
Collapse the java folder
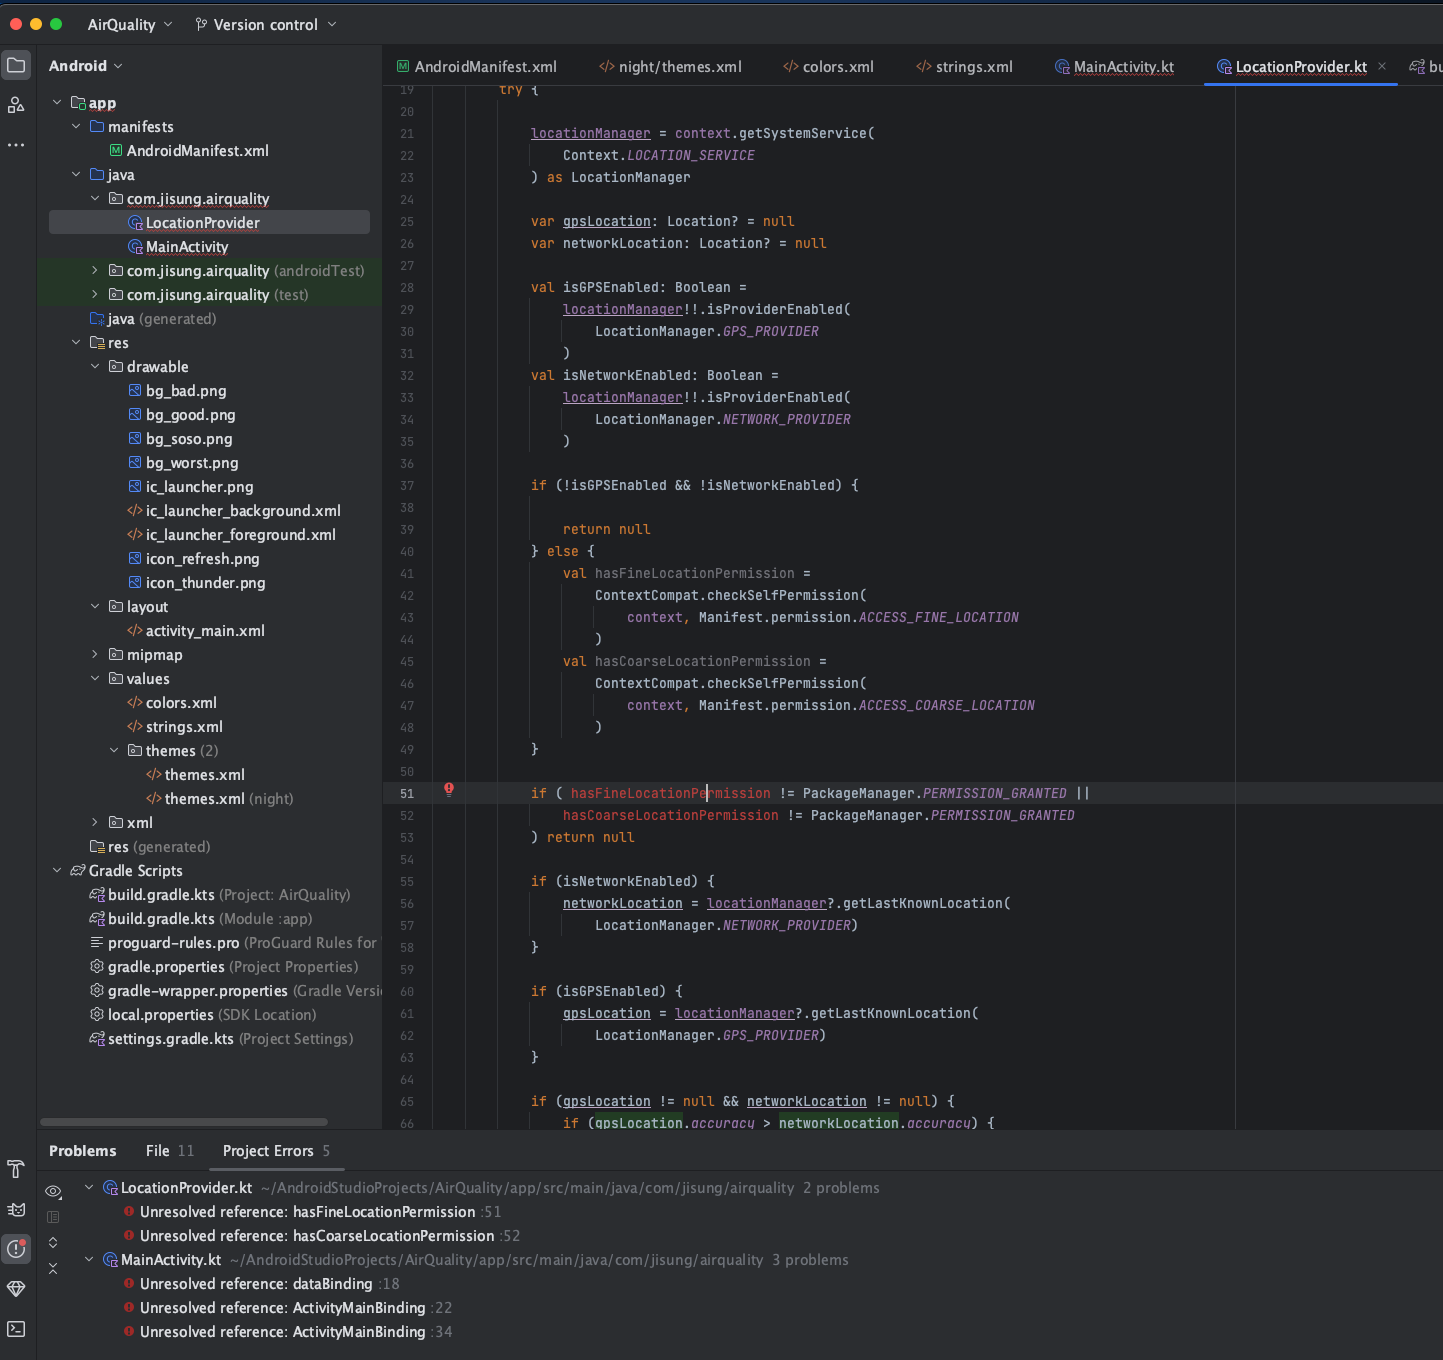76,174
